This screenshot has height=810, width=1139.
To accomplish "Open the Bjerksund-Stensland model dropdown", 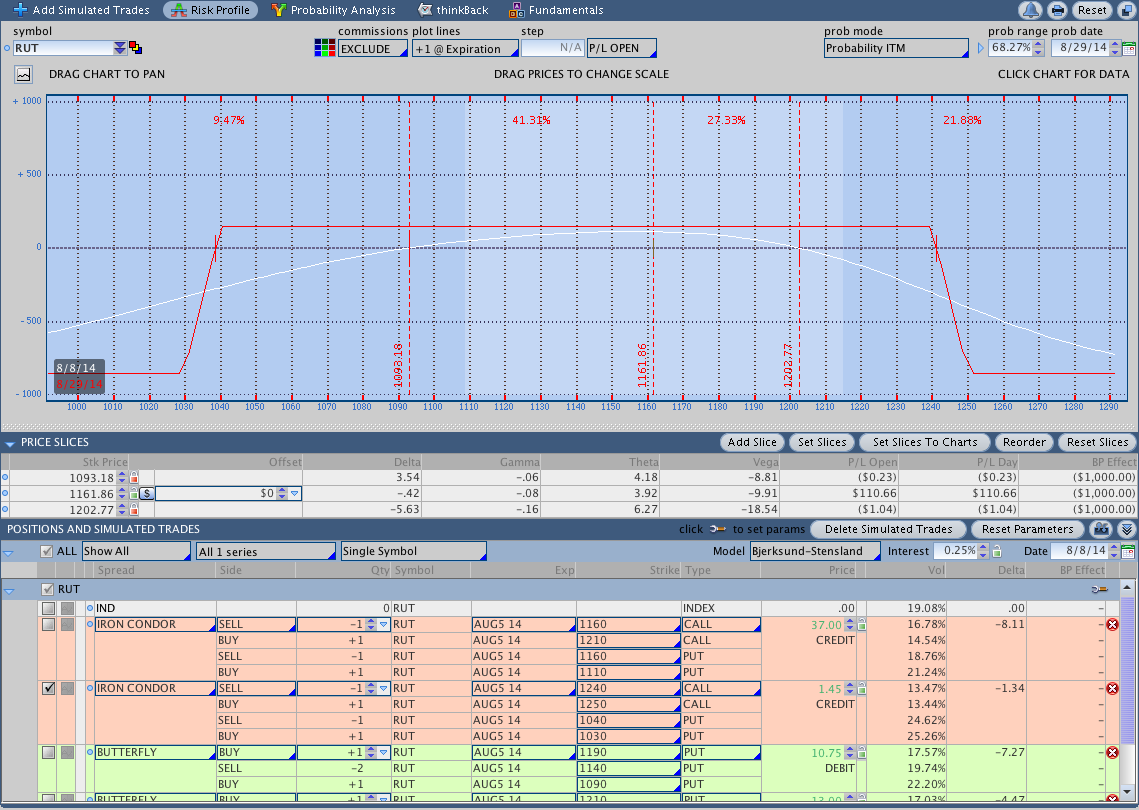I will [x=815, y=551].
